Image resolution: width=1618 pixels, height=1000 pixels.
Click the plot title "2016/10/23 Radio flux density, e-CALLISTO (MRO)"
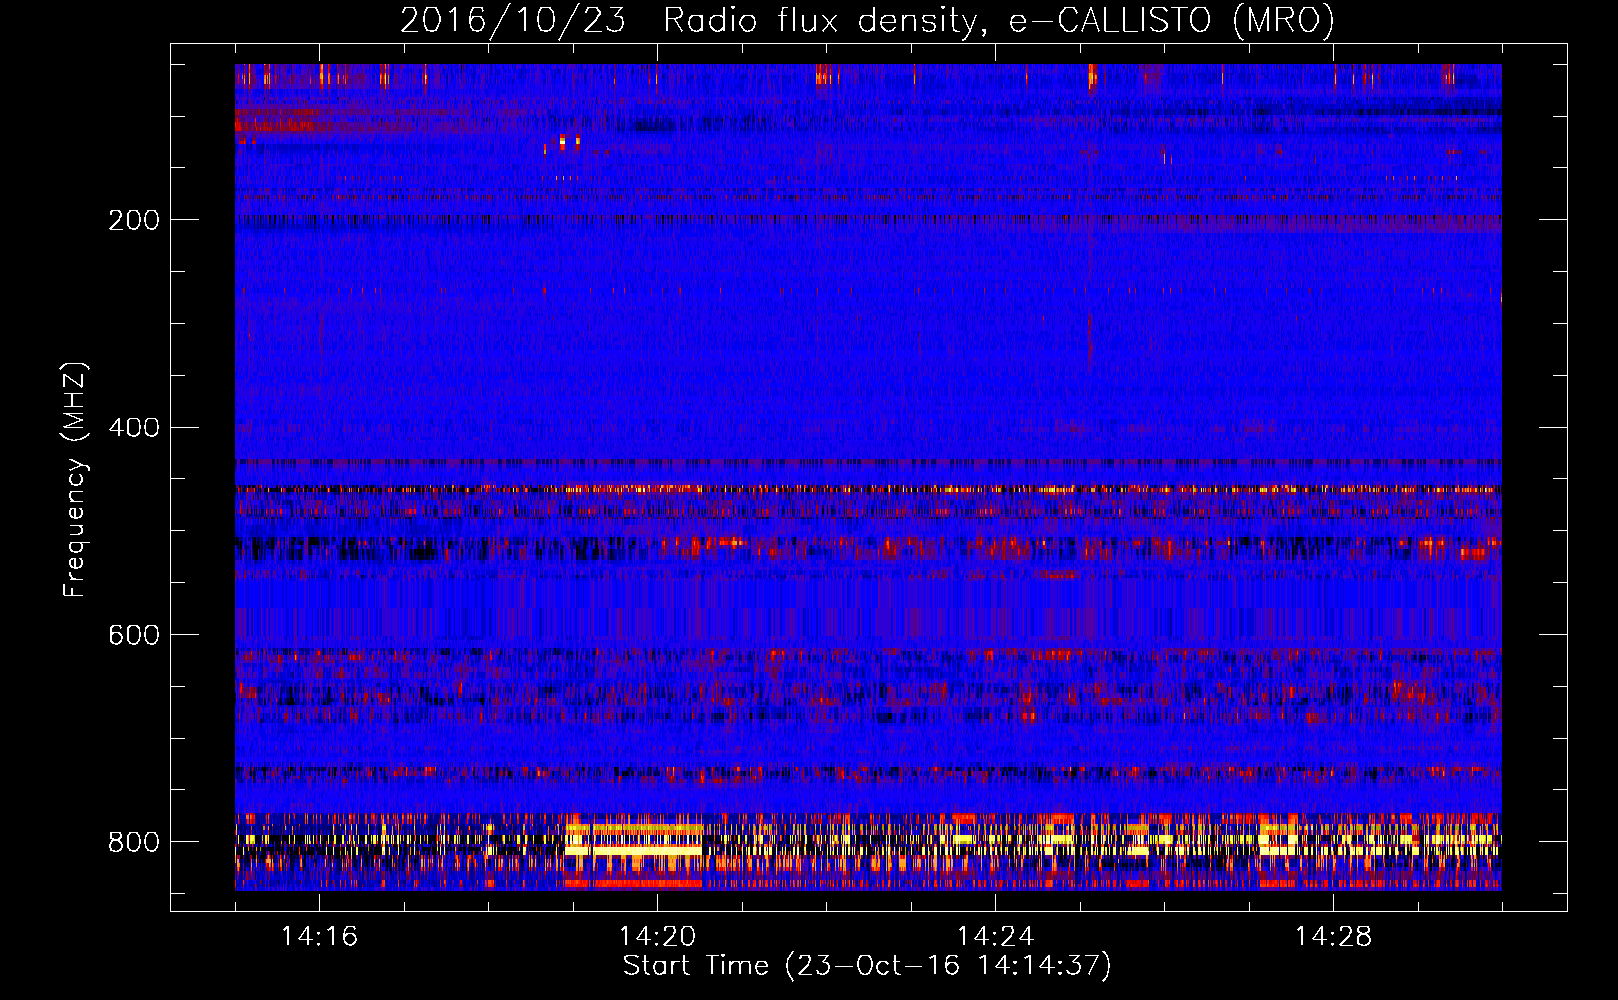867,21
